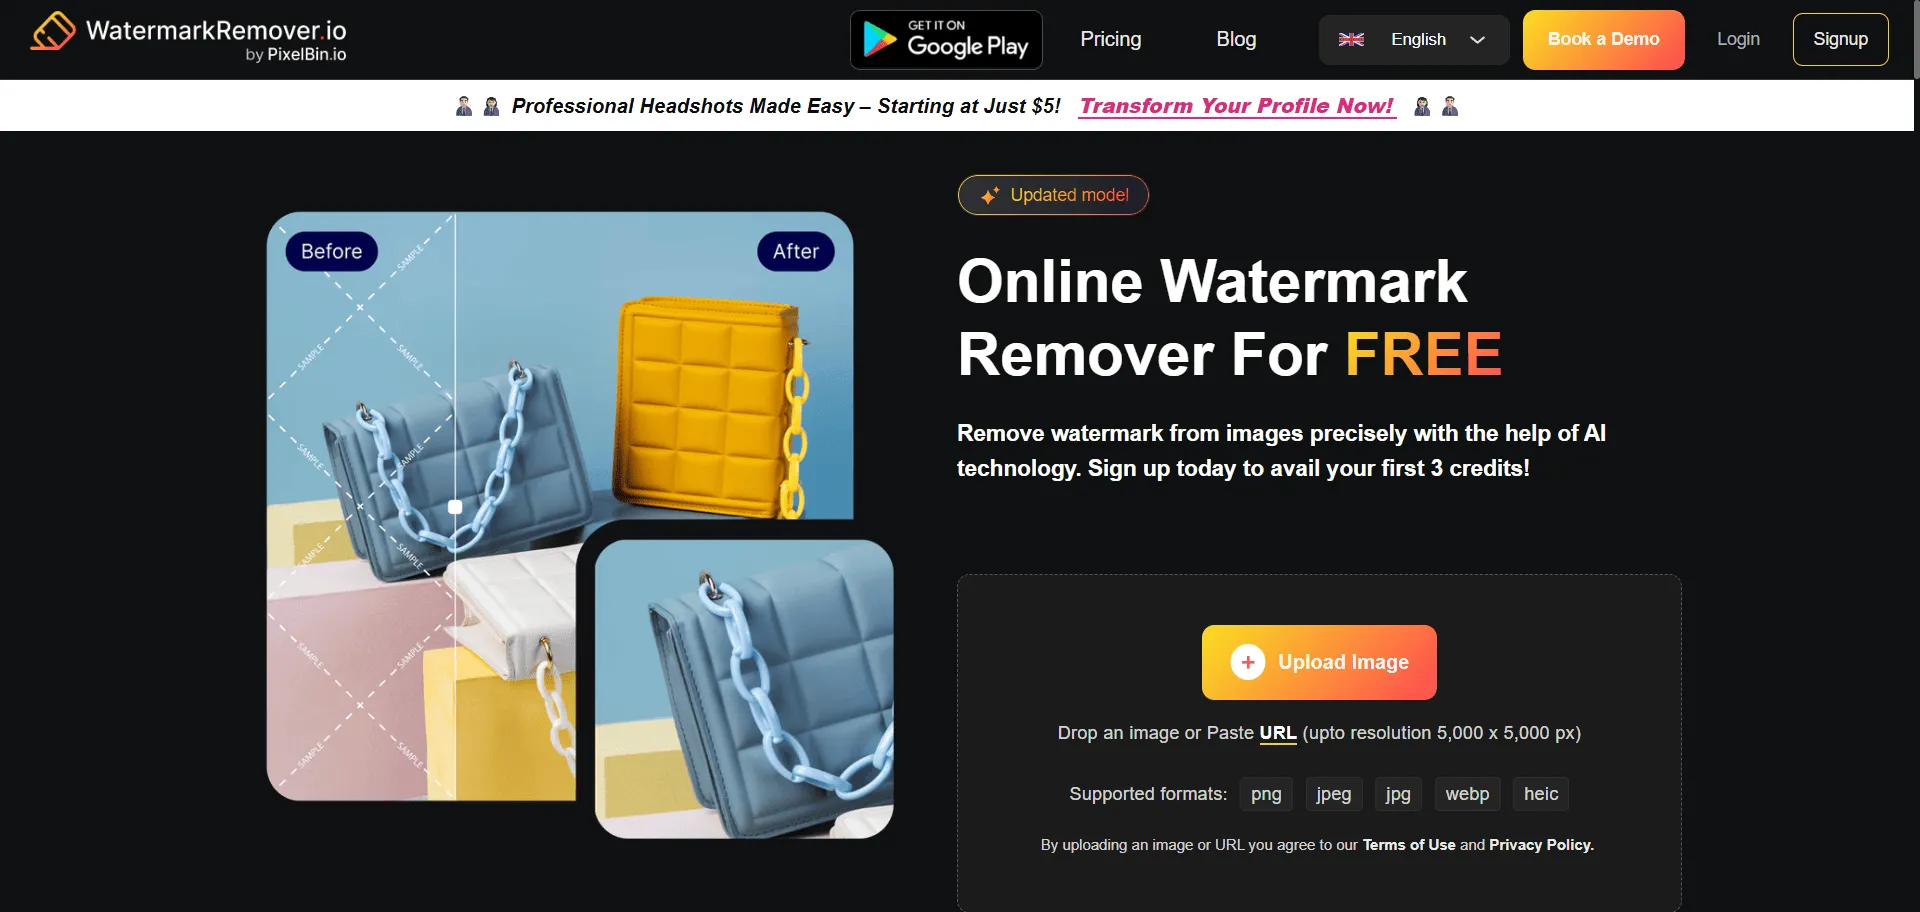Click the plus icon on Upload Image
Viewport: 1920px width, 912px height.
(1247, 662)
